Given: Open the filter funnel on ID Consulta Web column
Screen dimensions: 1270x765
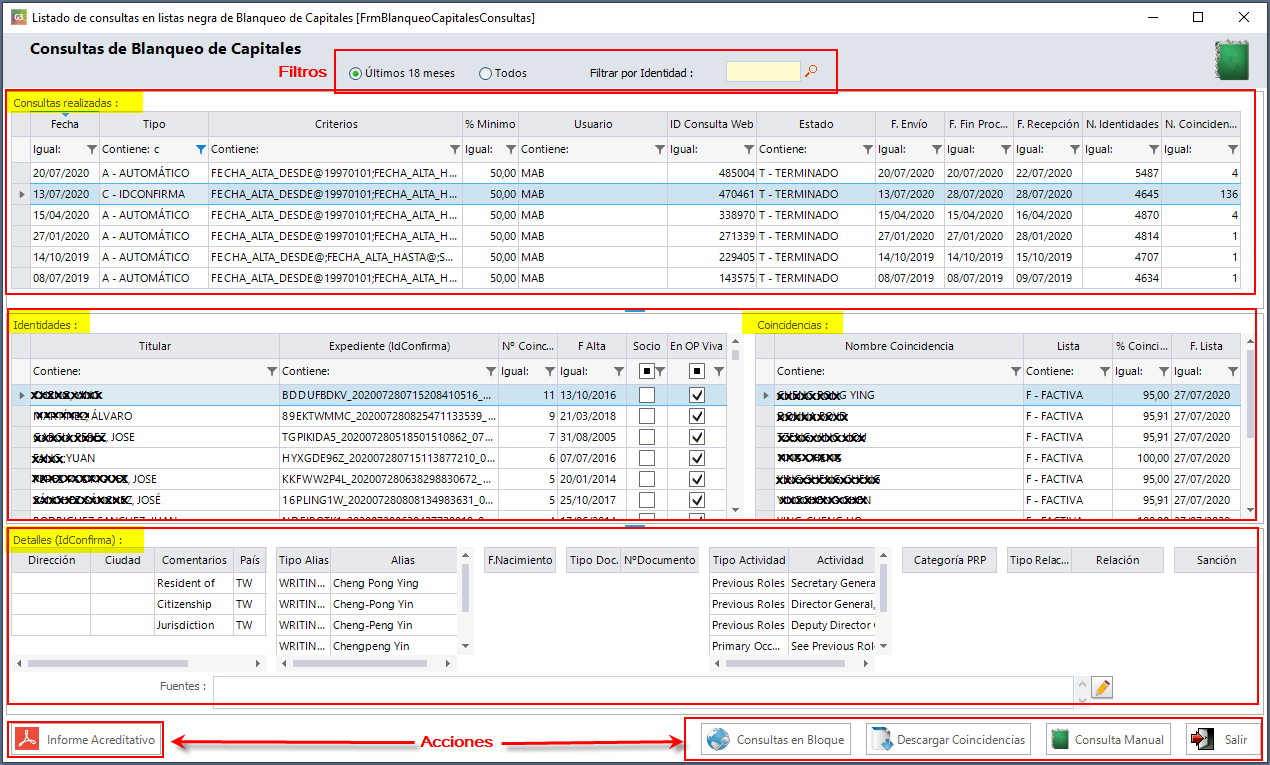Looking at the screenshot, I should [749, 149].
